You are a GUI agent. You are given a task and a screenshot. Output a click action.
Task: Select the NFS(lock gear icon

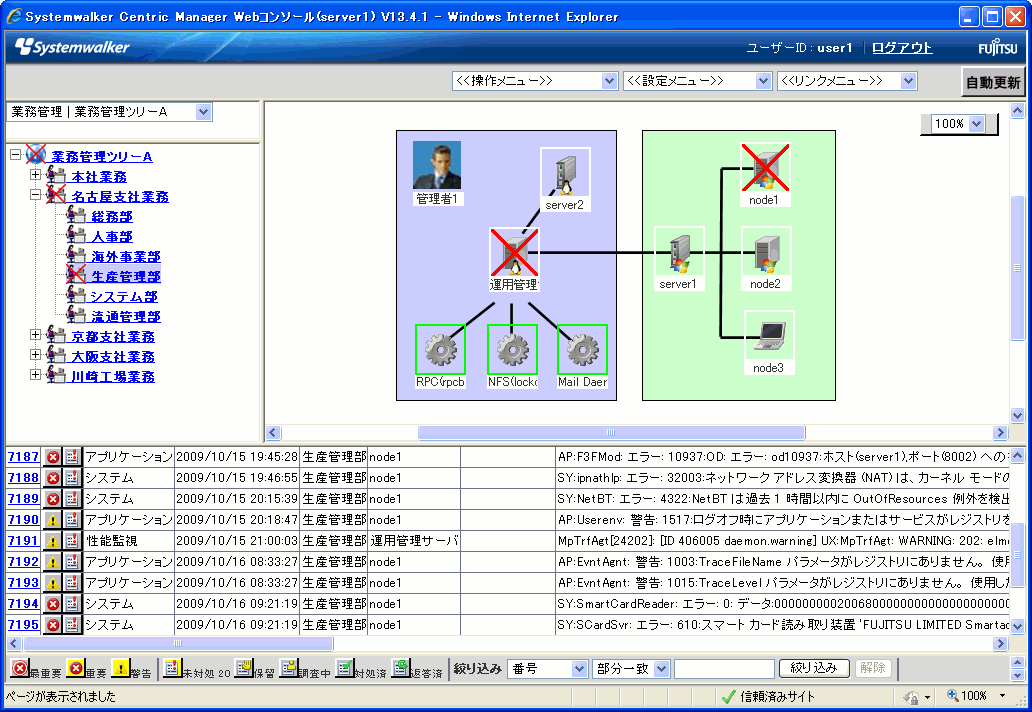(512, 349)
